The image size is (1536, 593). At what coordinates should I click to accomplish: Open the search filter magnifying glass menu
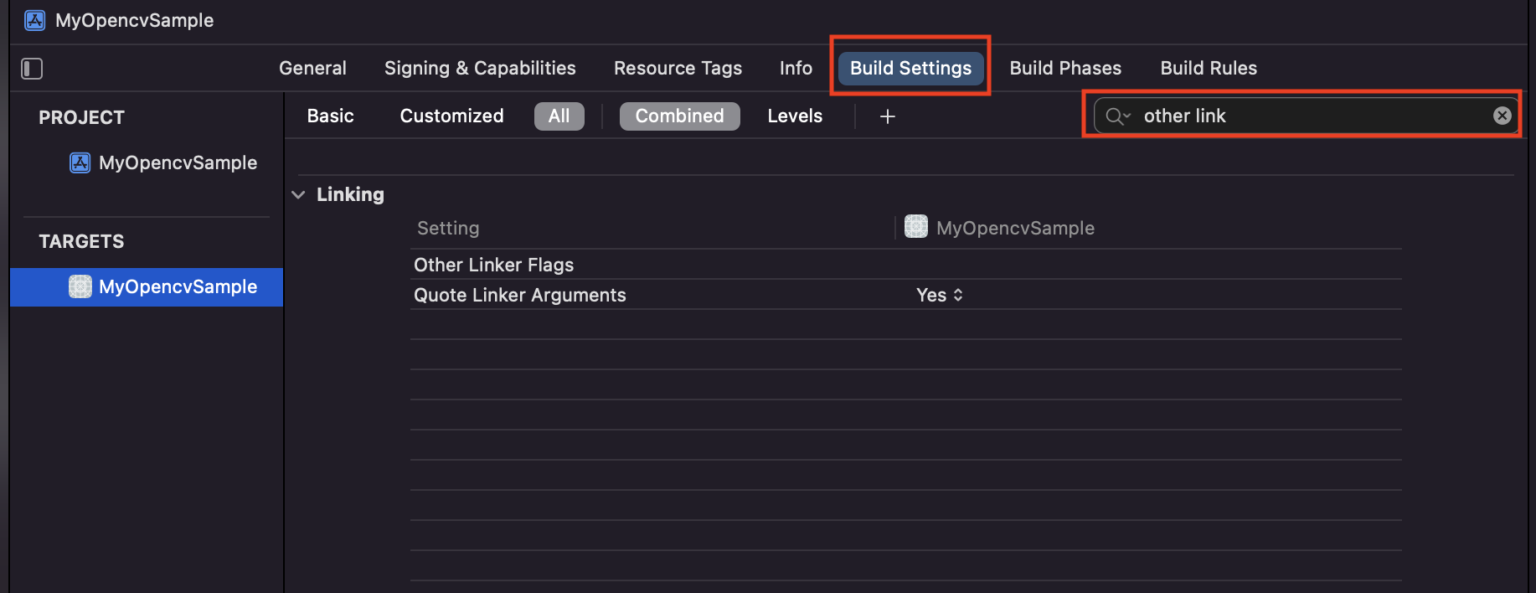click(1117, 115)
